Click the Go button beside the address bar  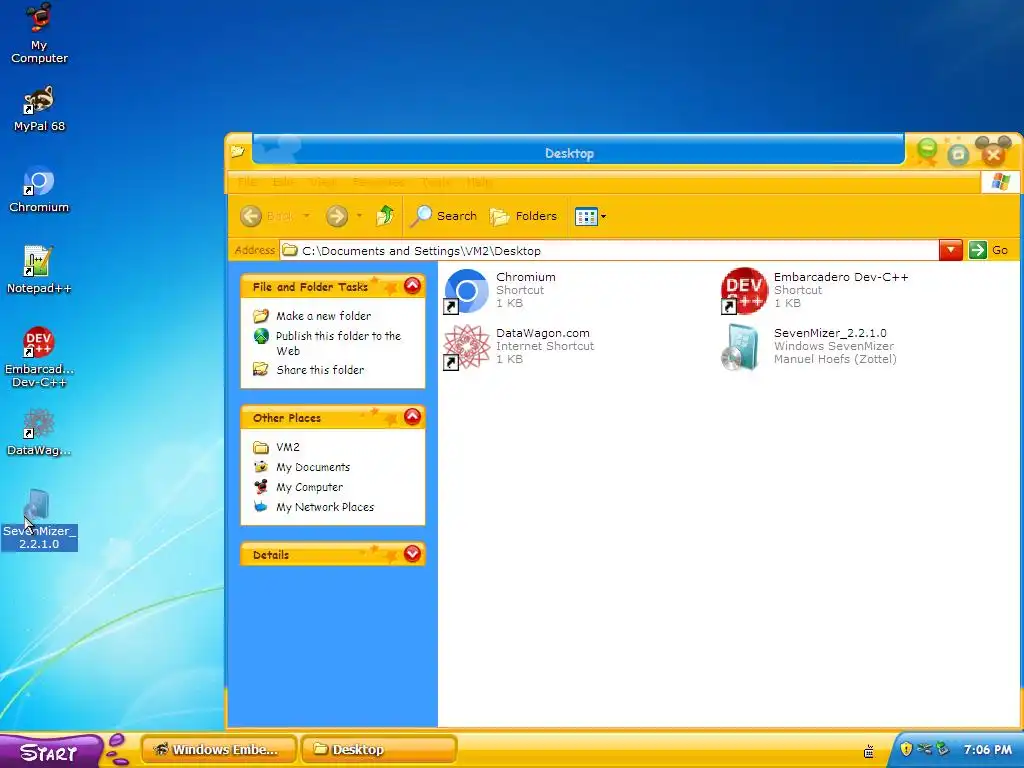coord(989,250)
